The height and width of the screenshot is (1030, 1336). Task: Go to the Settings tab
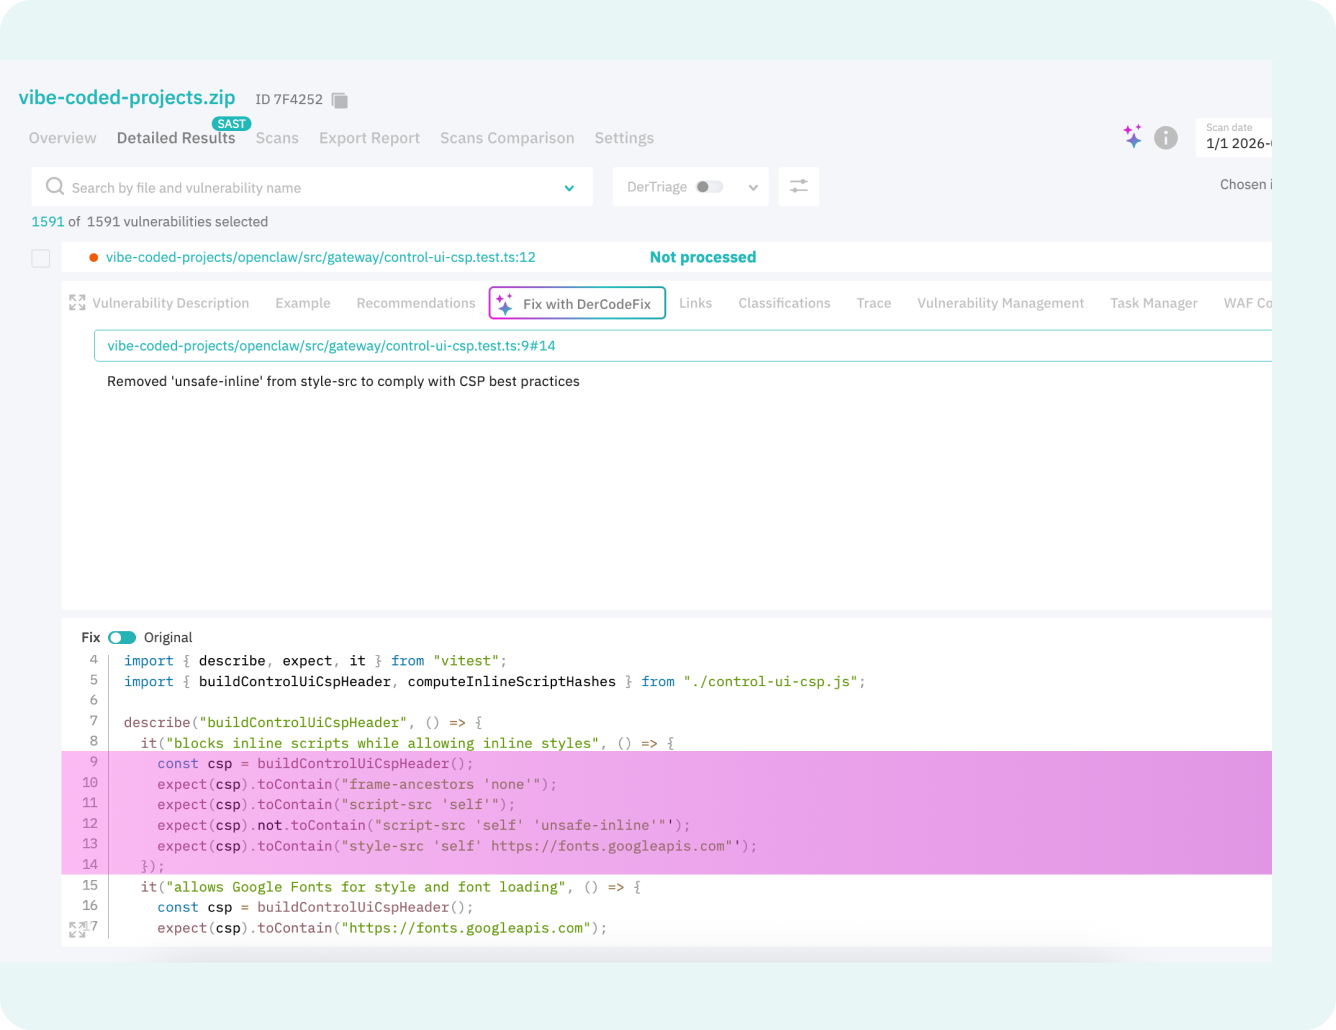[624, 138]
